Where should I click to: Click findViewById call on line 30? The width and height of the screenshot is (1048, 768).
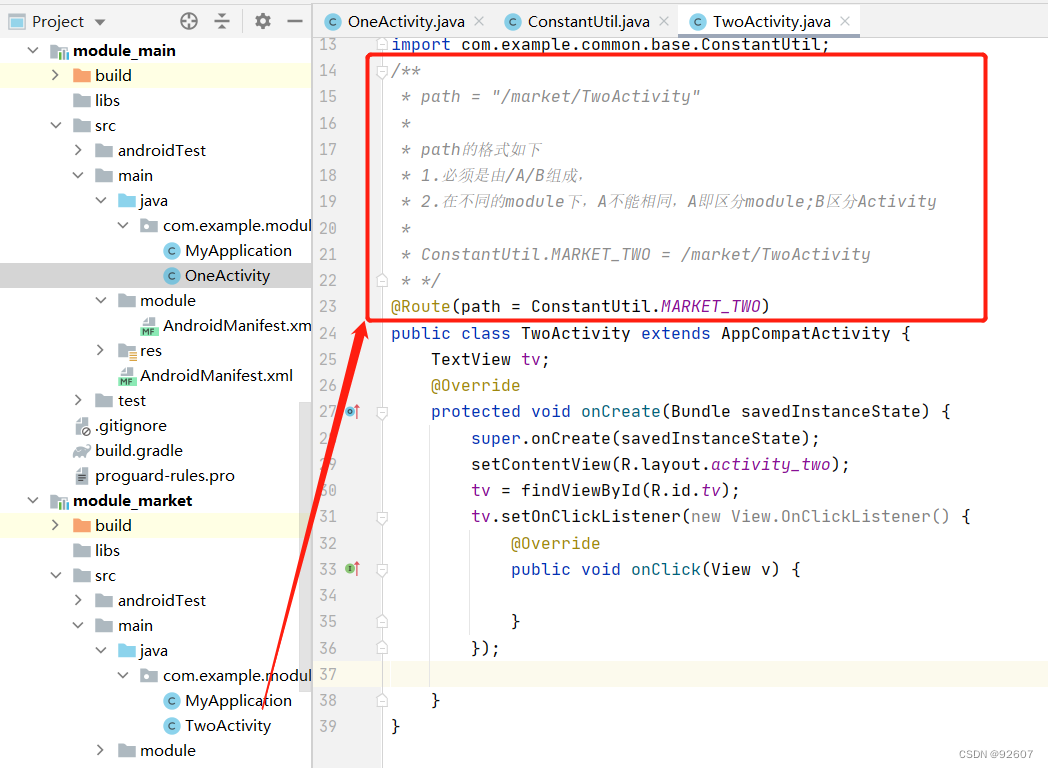pos(581,490)
